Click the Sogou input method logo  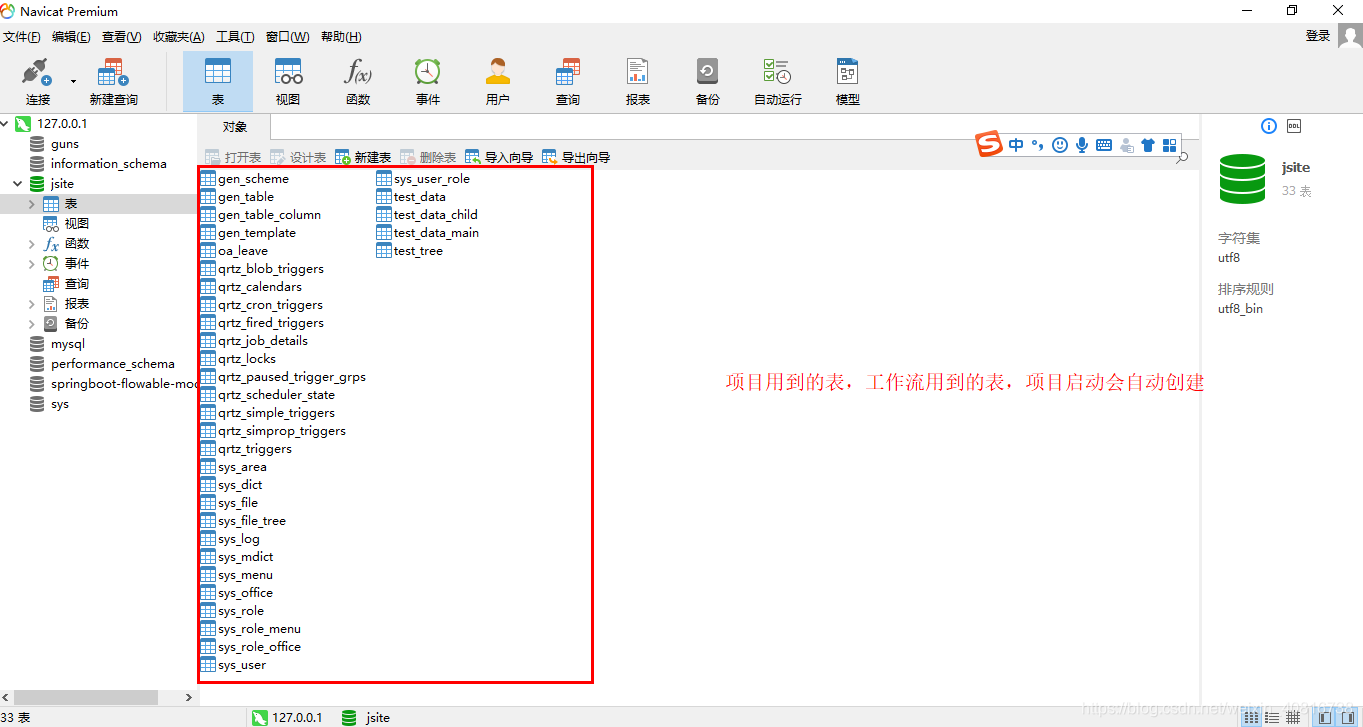click(x=989, y=145)
